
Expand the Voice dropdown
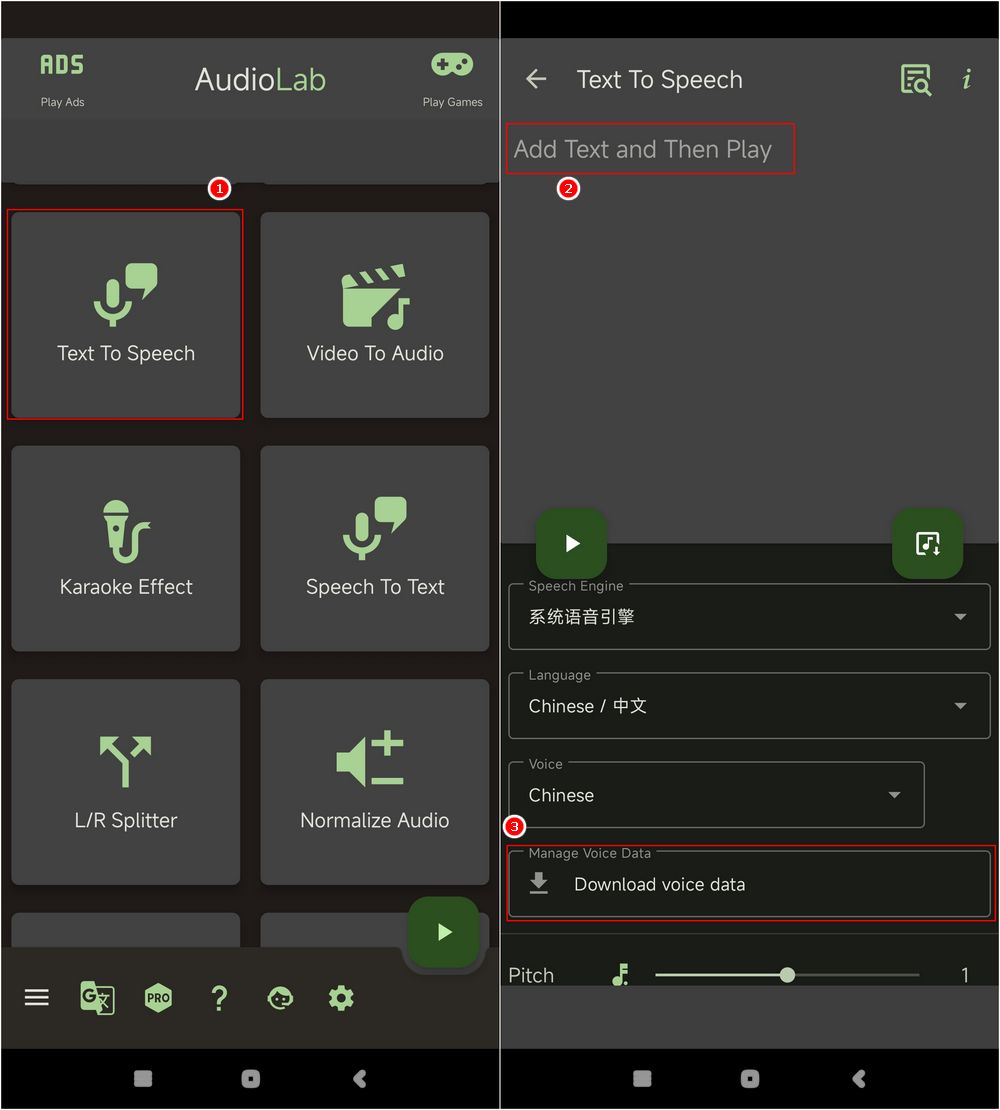click(x=716, y=795)
